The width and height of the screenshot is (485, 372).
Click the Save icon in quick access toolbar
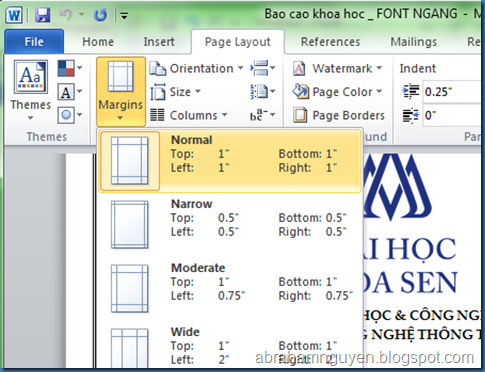pos(42,15)
